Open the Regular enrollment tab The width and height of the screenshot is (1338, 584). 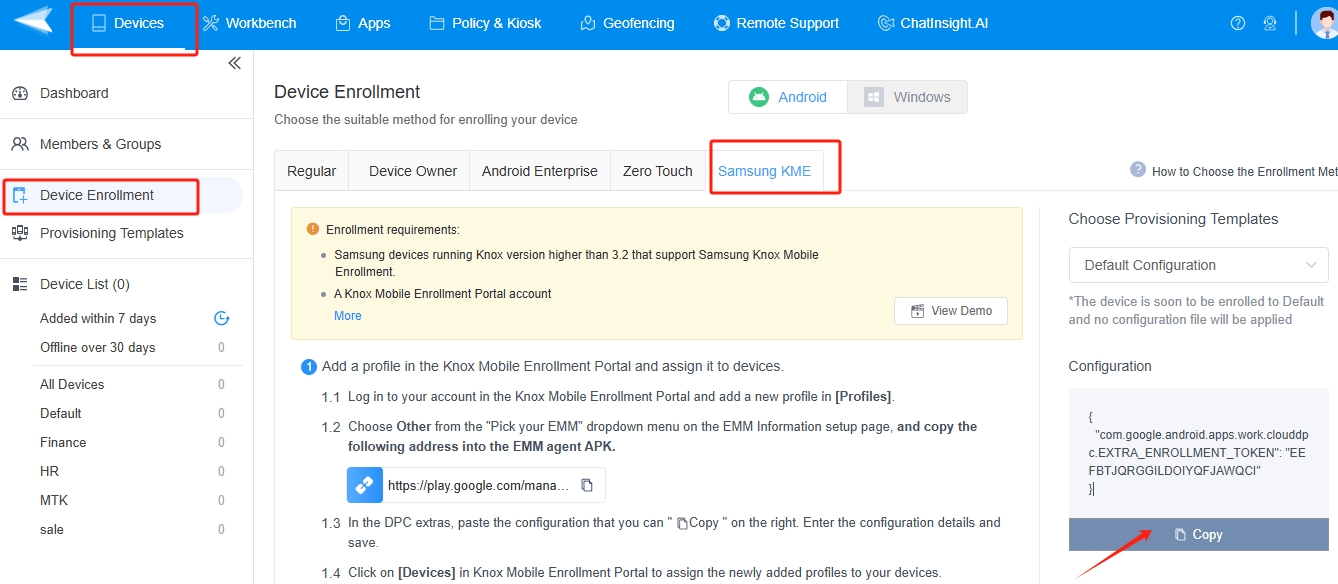click(x=312, y=171)
